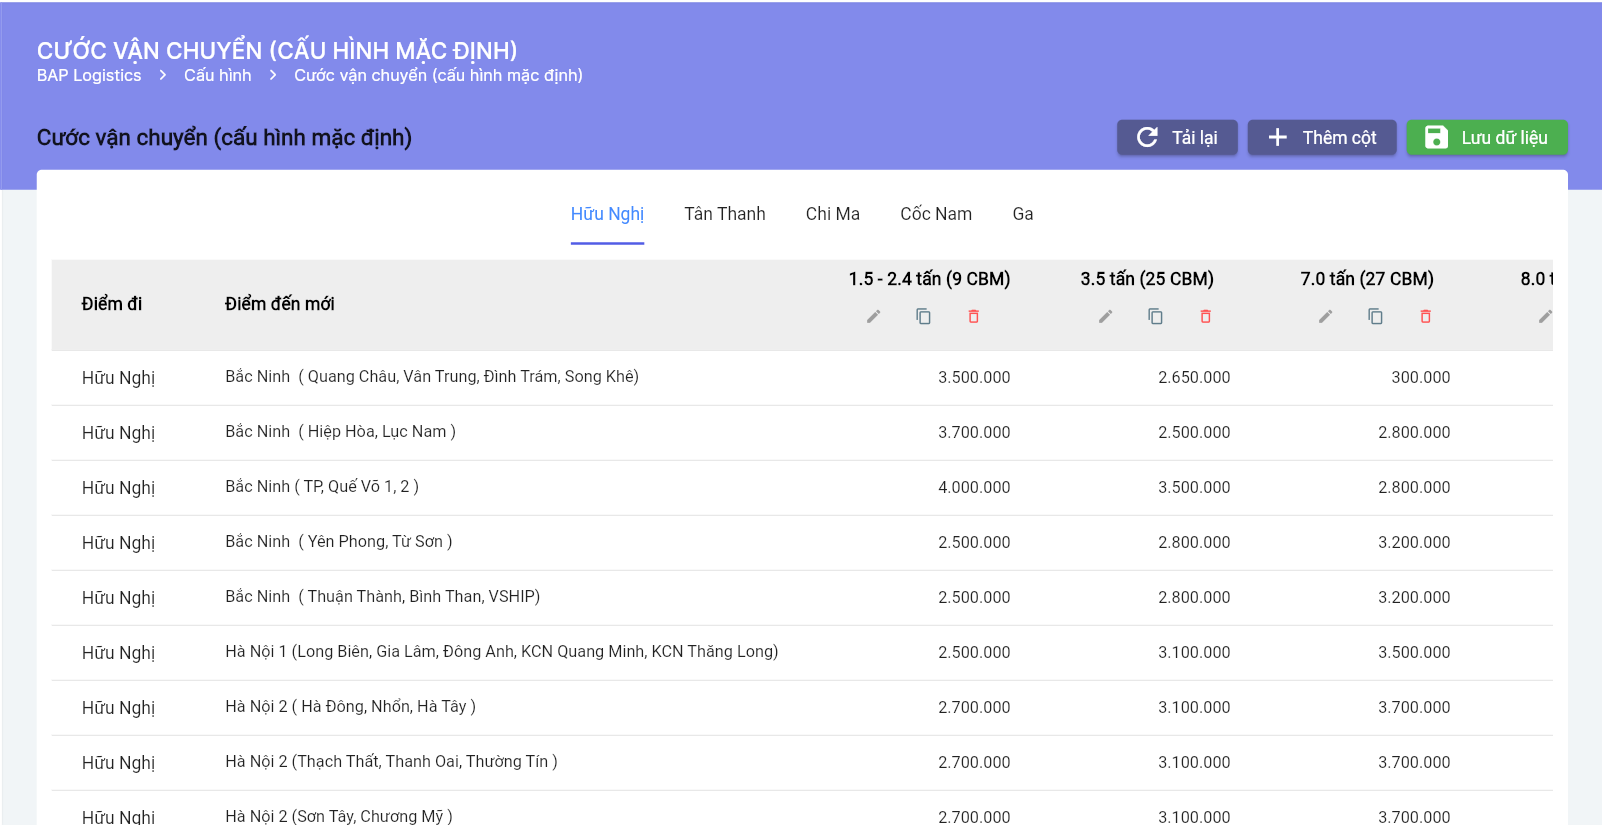Select the Cốc Nam tab
The height and width of the screenshot is (825, 1602).
[x=935, y=214]
